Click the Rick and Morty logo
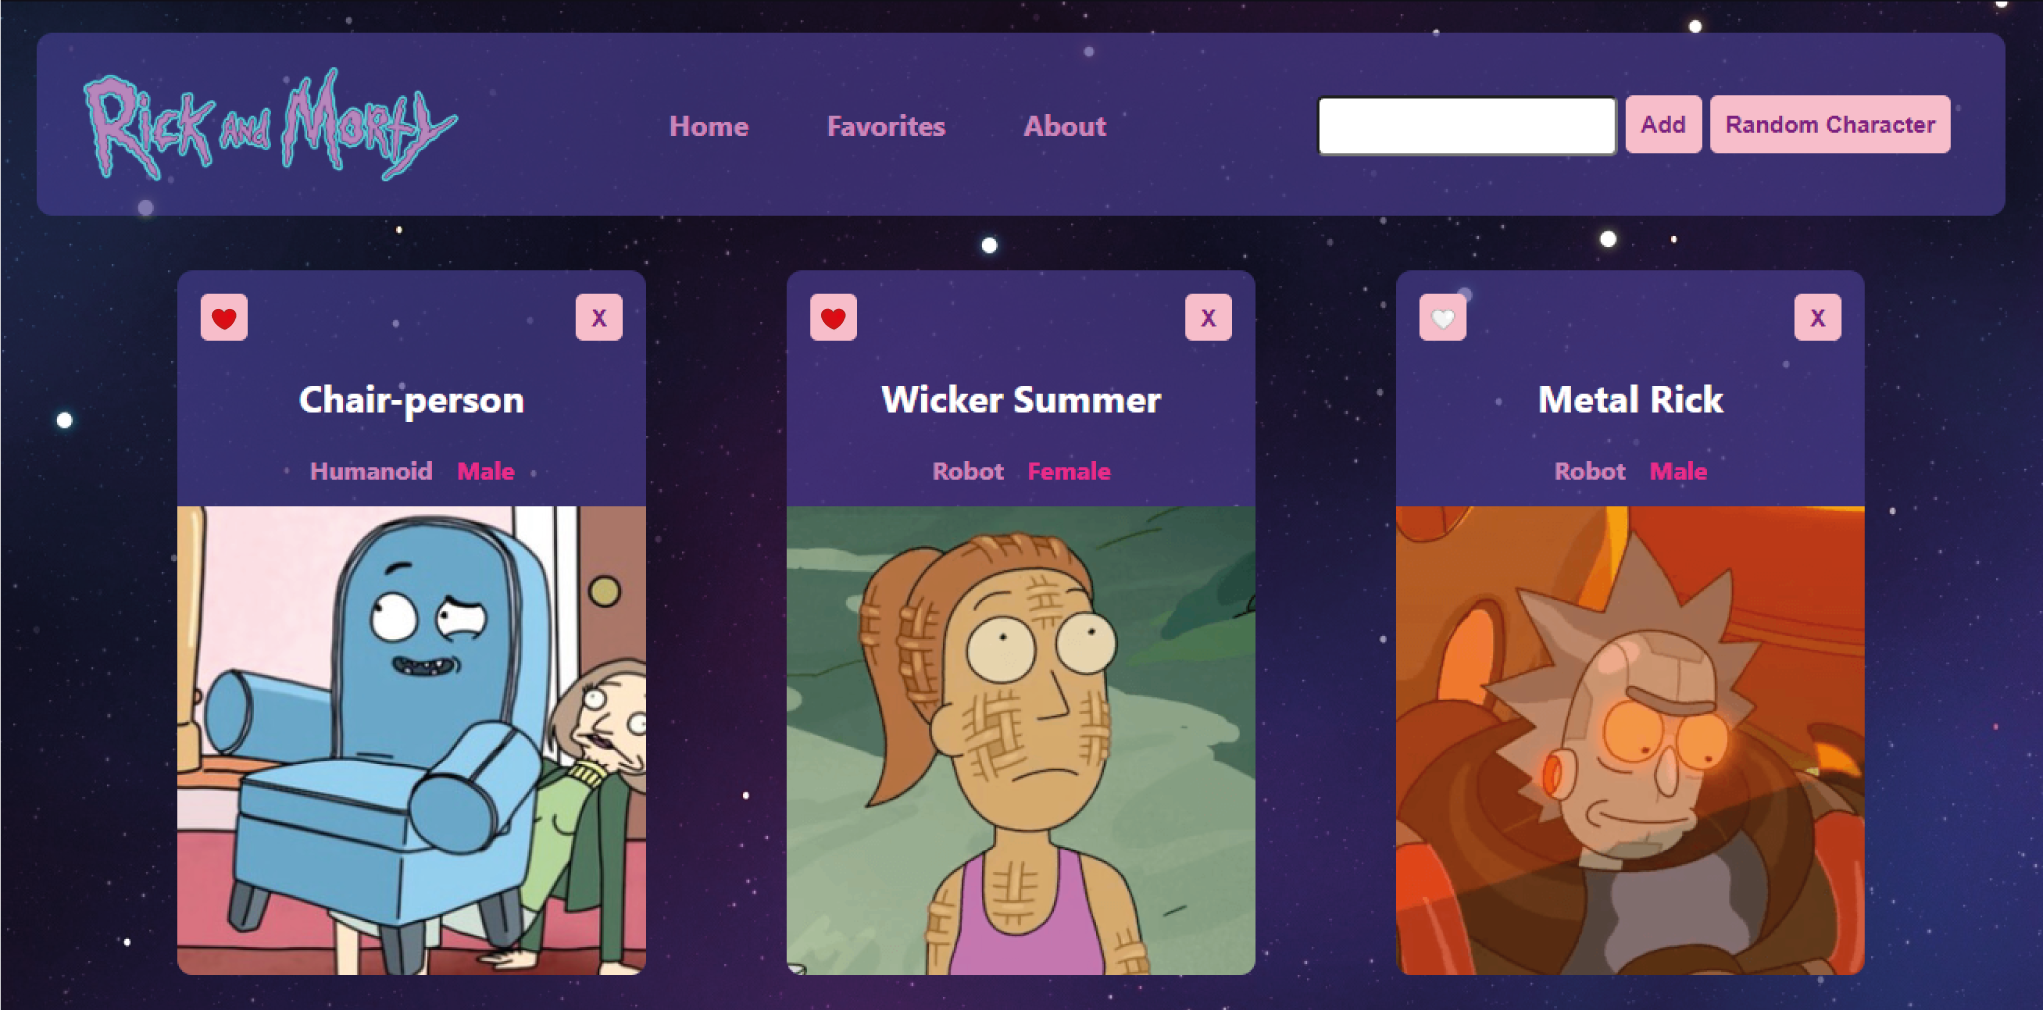Viewport: 2043px width, 1010px height. coord(270,125)
